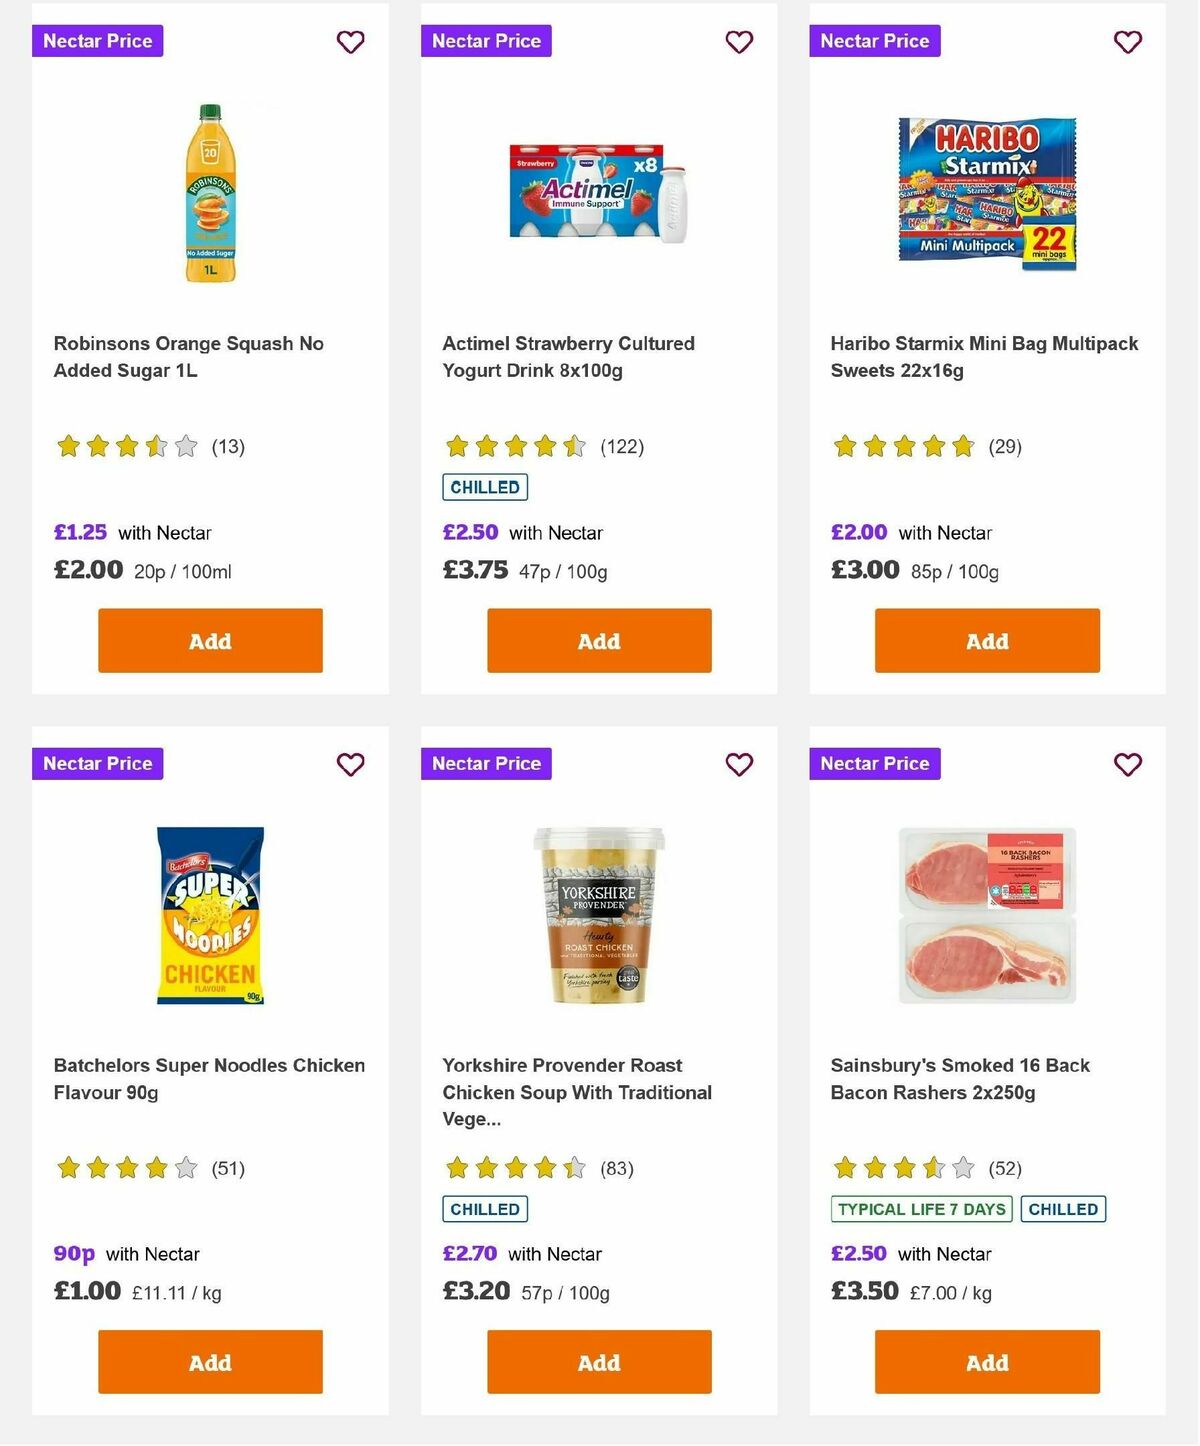Click the wishlist heart on Haribo Starmix
The image size is (1200, 1446).
pyautogui.click(x=1127, y=42)
